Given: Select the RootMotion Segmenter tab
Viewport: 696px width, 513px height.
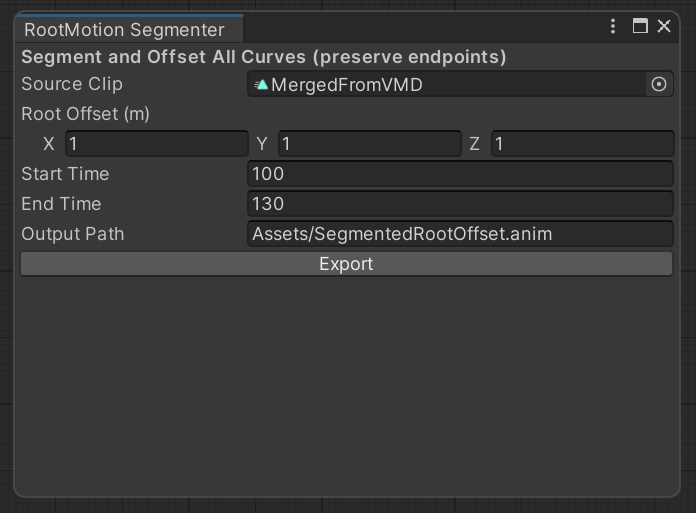Looking at the screenshot, I should (x=124, y=30).
